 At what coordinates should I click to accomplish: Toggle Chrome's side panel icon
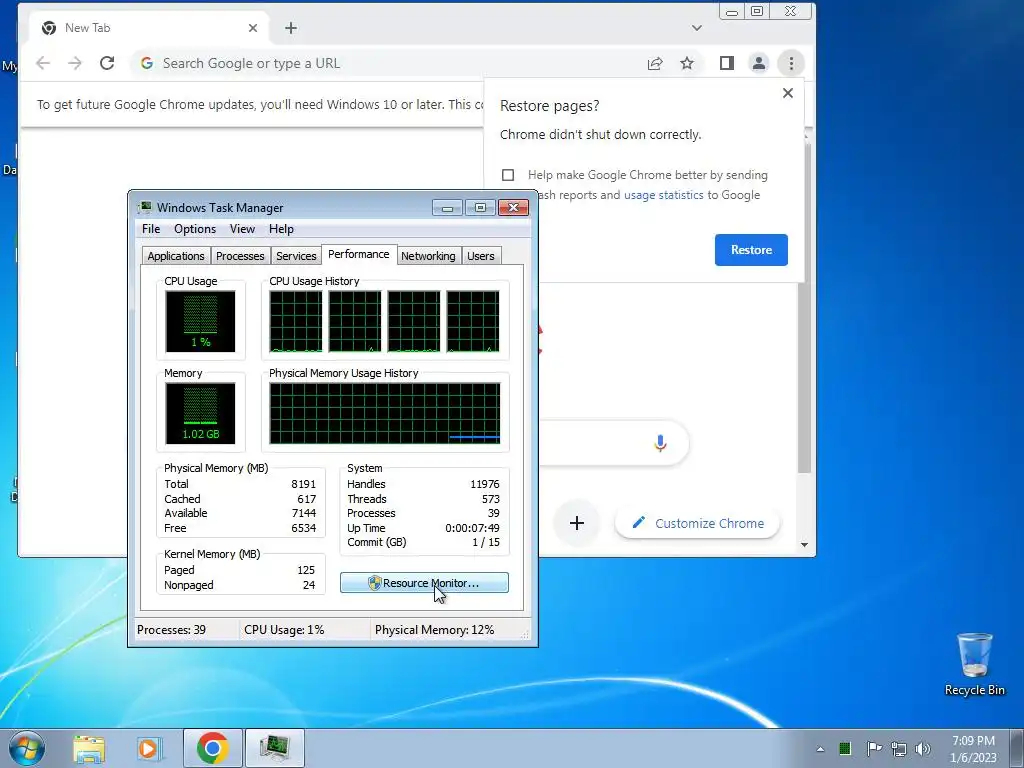coord(727,63)
